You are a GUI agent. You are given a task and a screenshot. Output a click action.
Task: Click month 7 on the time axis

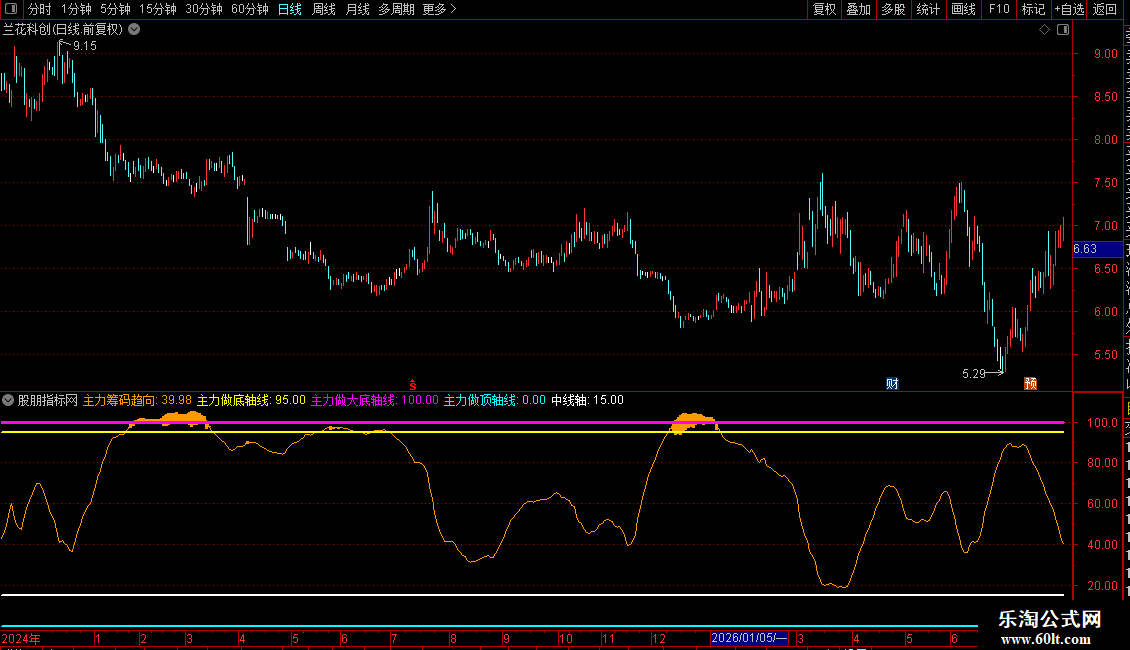(x=394, y=639)
